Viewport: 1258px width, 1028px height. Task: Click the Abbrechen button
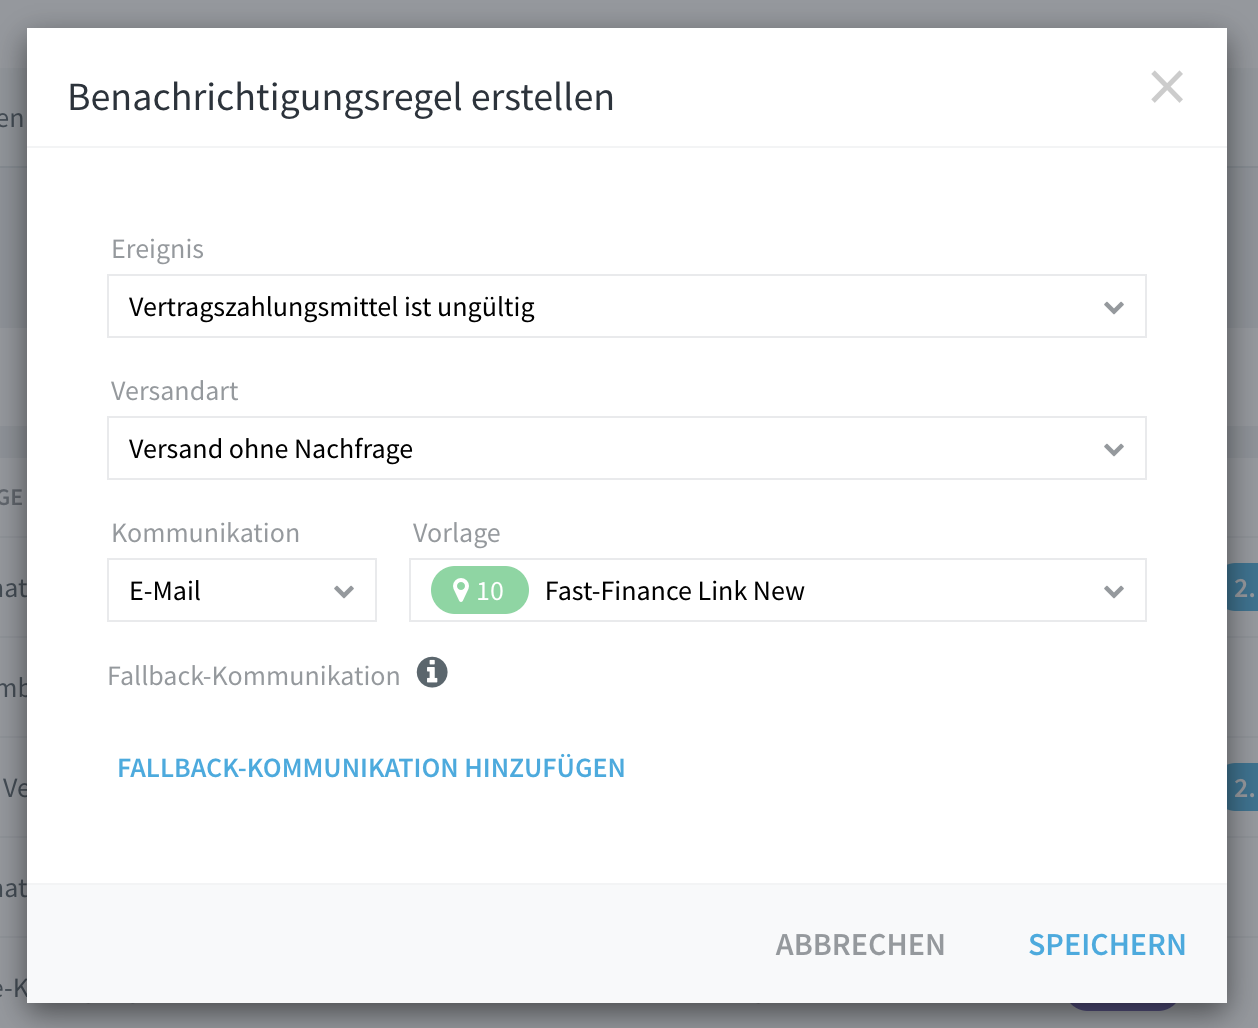(860, 945)
